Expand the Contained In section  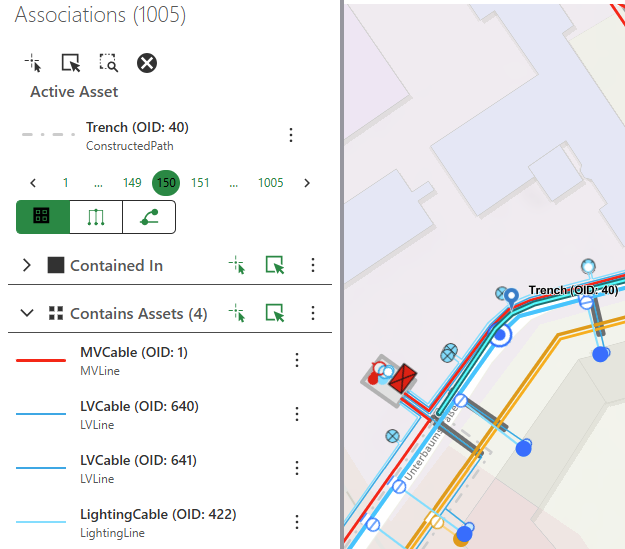click(27, 265)
